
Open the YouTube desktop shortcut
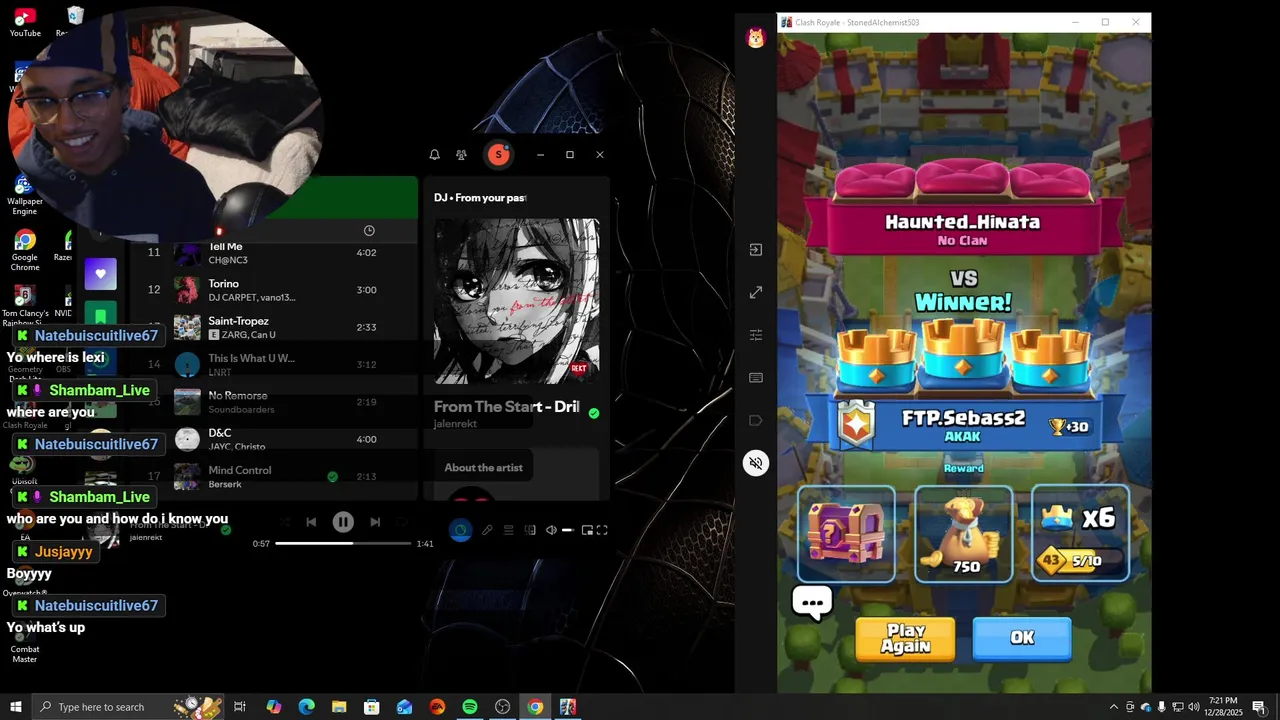click(x=25, y=22)
